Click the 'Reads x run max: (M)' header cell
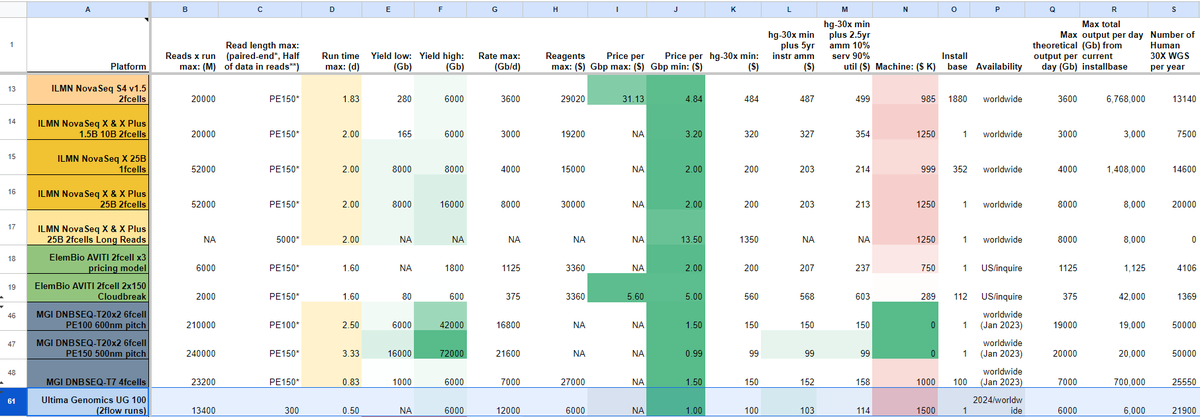This screenshot has width=1200, height=417. (x=185, y=46)
